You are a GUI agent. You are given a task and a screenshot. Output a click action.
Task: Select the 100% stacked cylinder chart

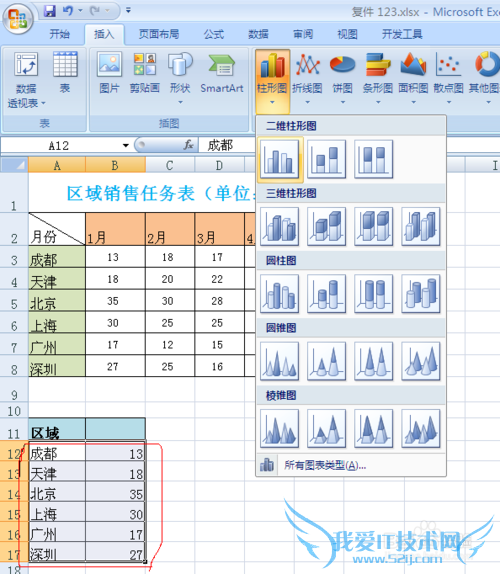point(374,294)
